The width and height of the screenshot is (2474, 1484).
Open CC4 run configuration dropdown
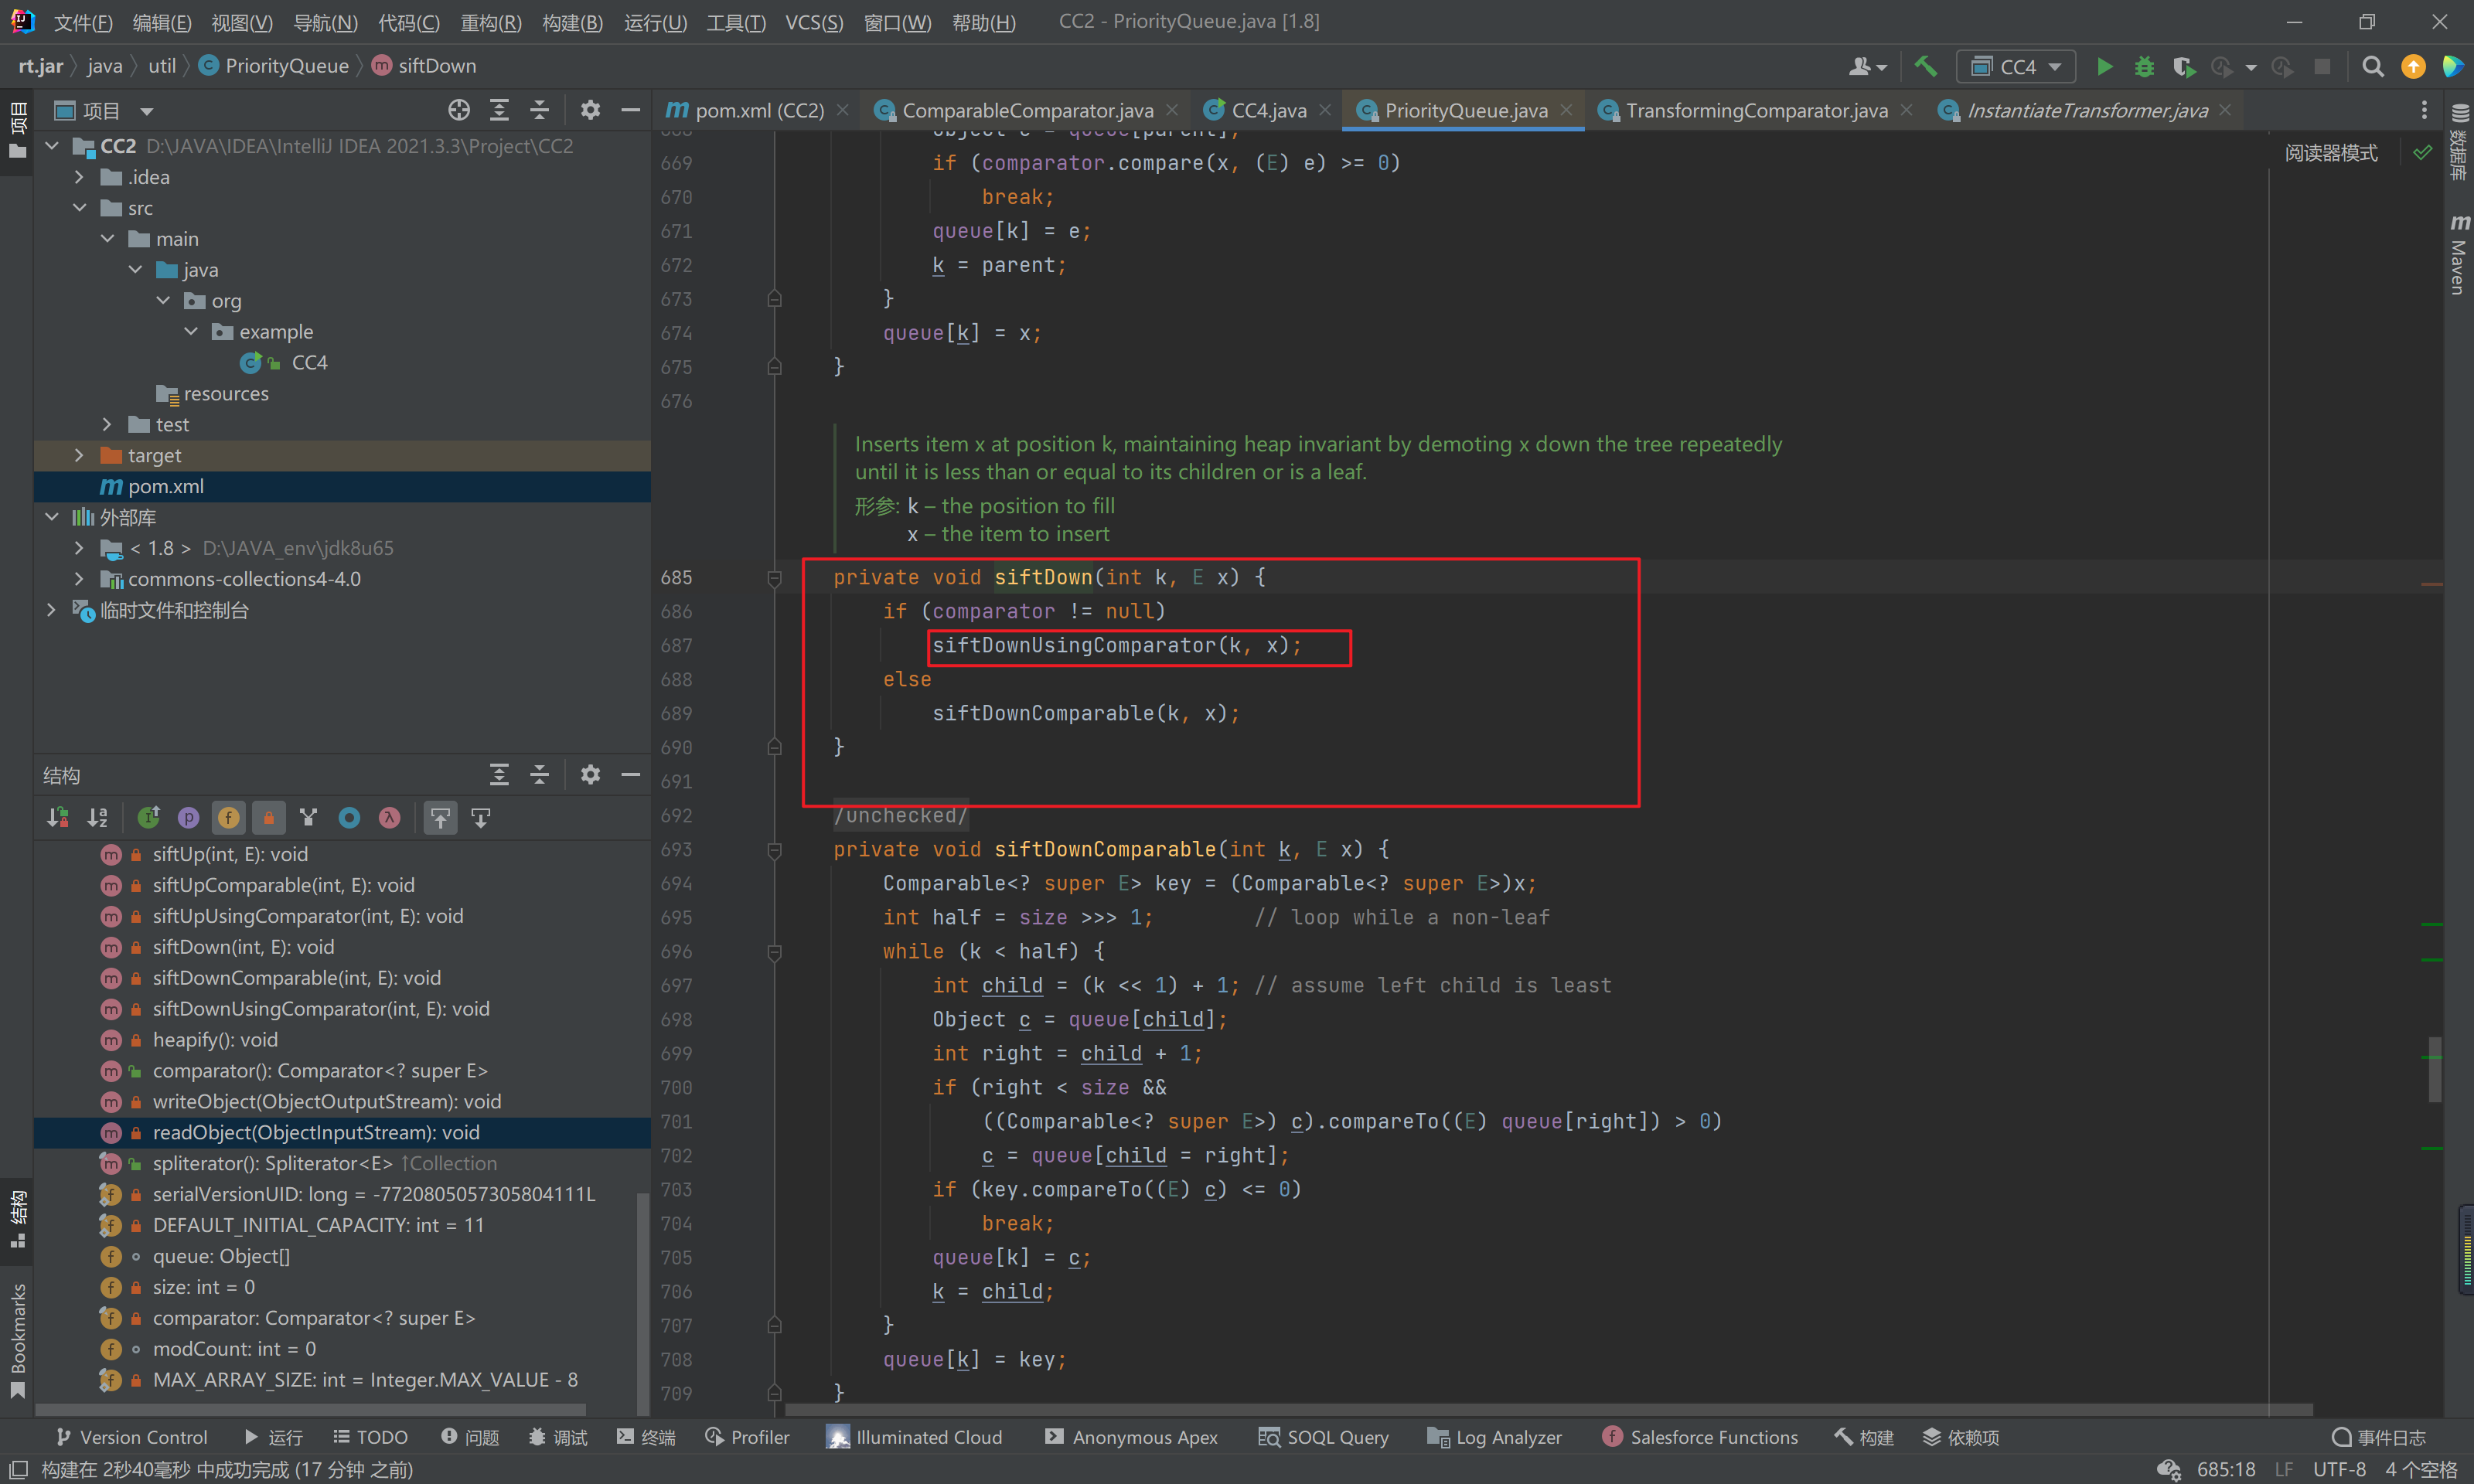[x=2015, y=66]
